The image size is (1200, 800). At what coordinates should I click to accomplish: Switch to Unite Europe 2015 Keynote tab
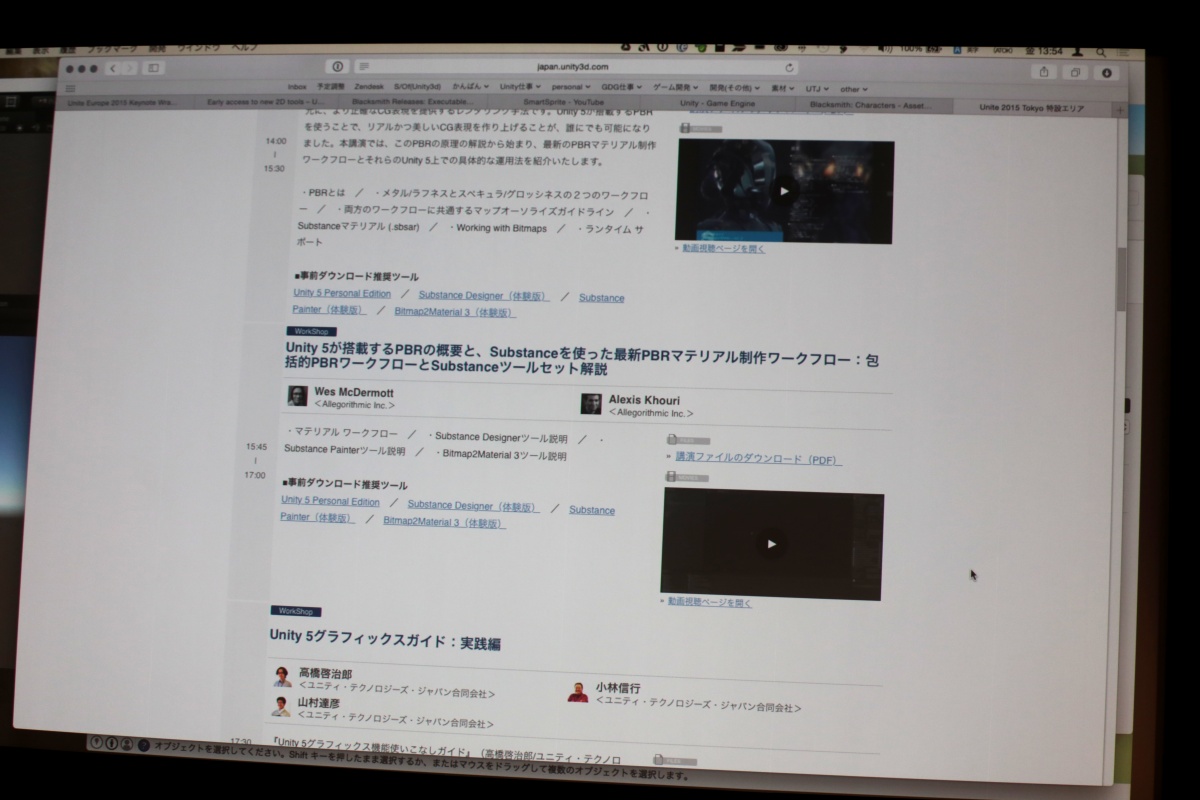point(120,101)
